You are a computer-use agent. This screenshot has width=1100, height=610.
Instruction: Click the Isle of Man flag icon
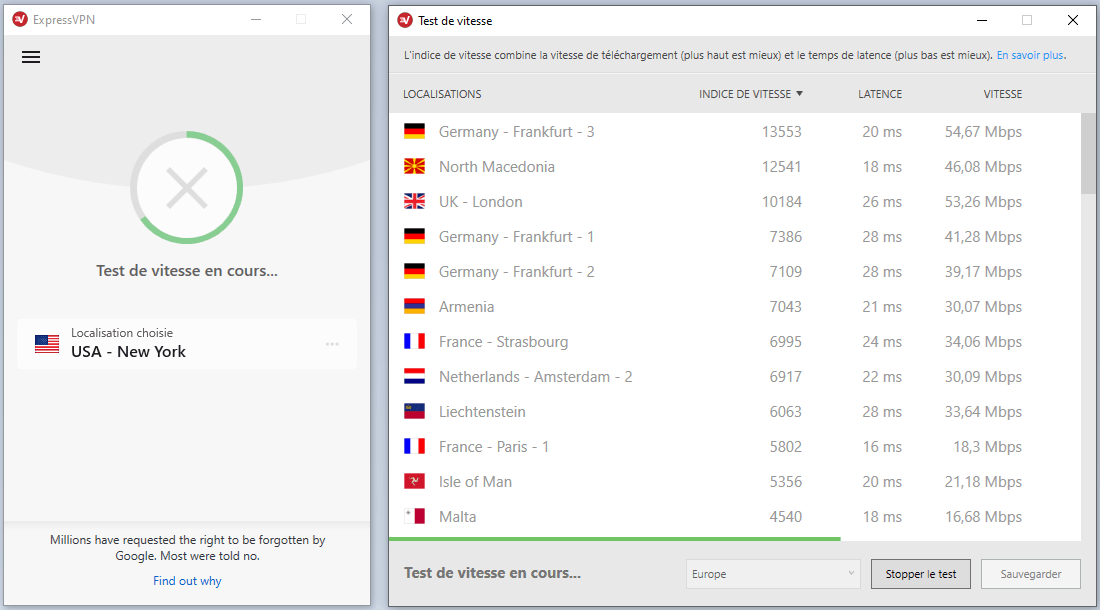[415, 482]
